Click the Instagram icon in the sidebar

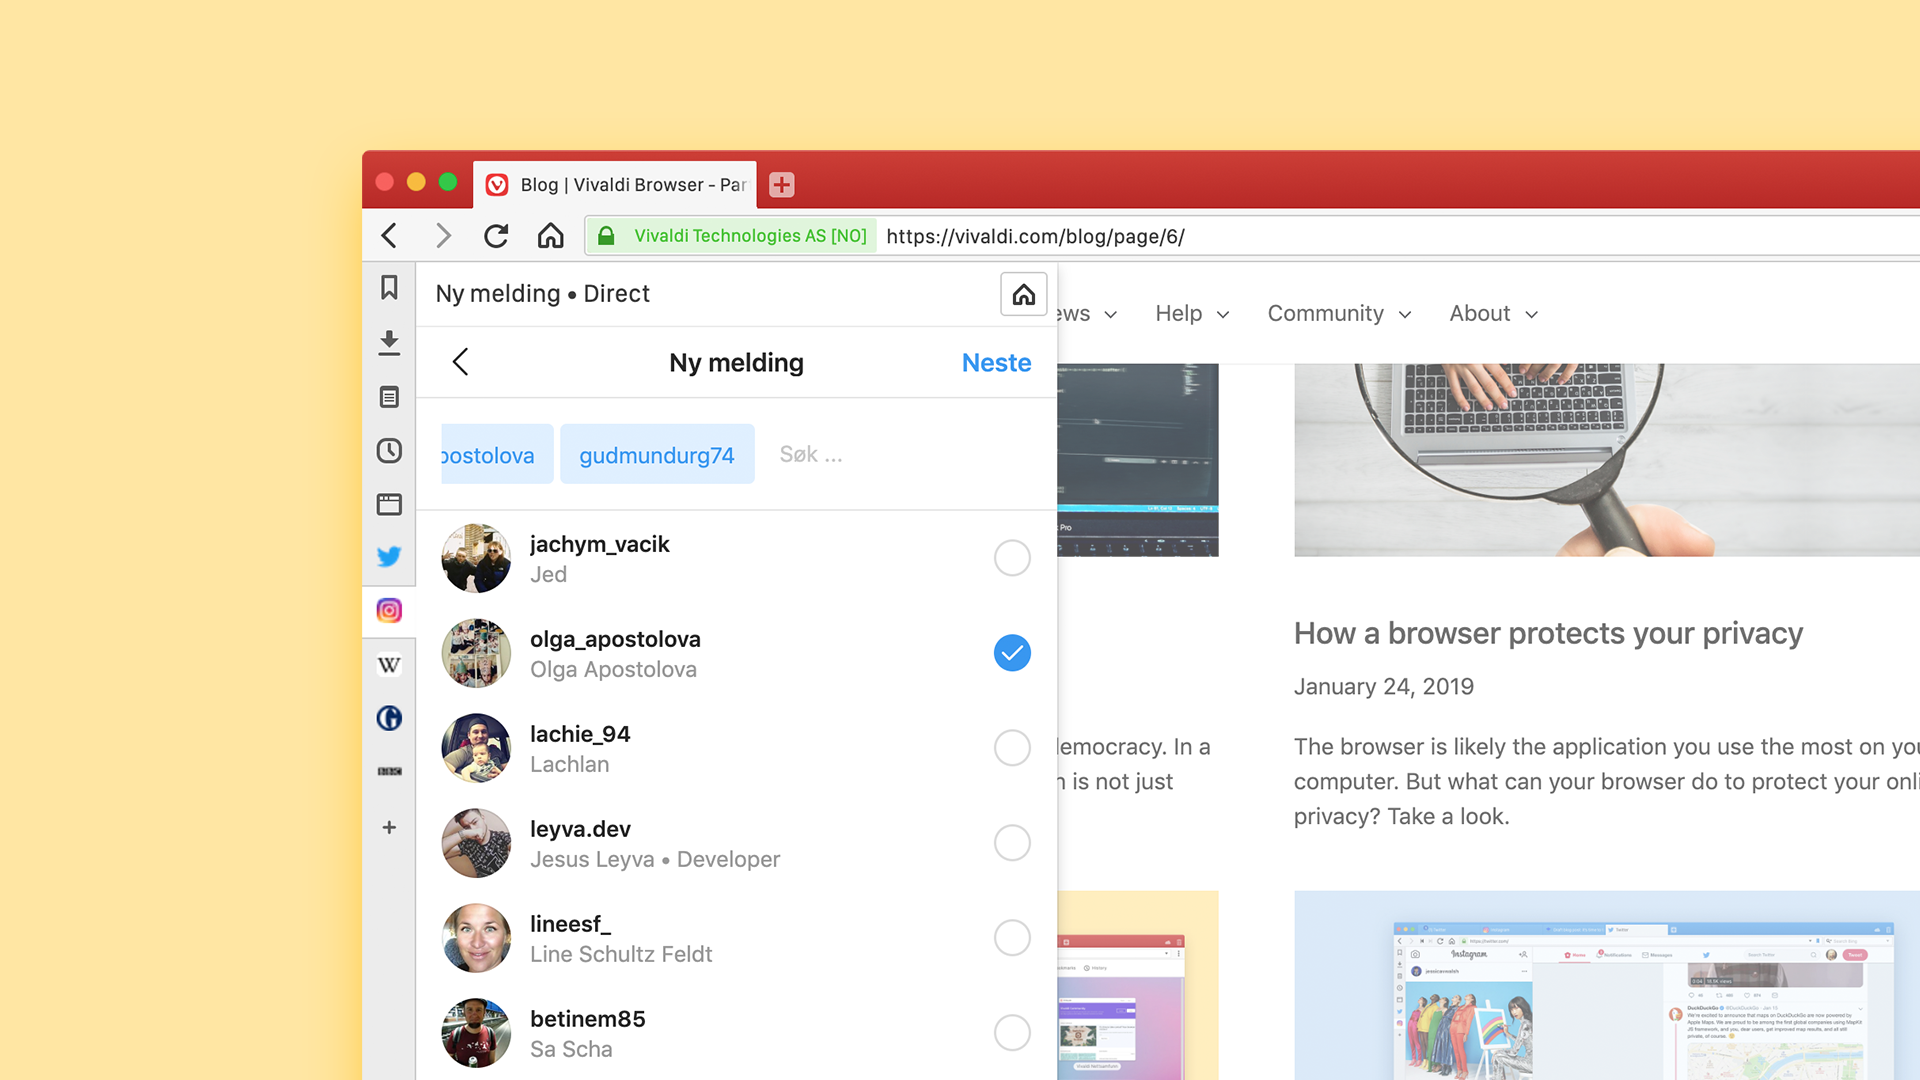point(390,611)
